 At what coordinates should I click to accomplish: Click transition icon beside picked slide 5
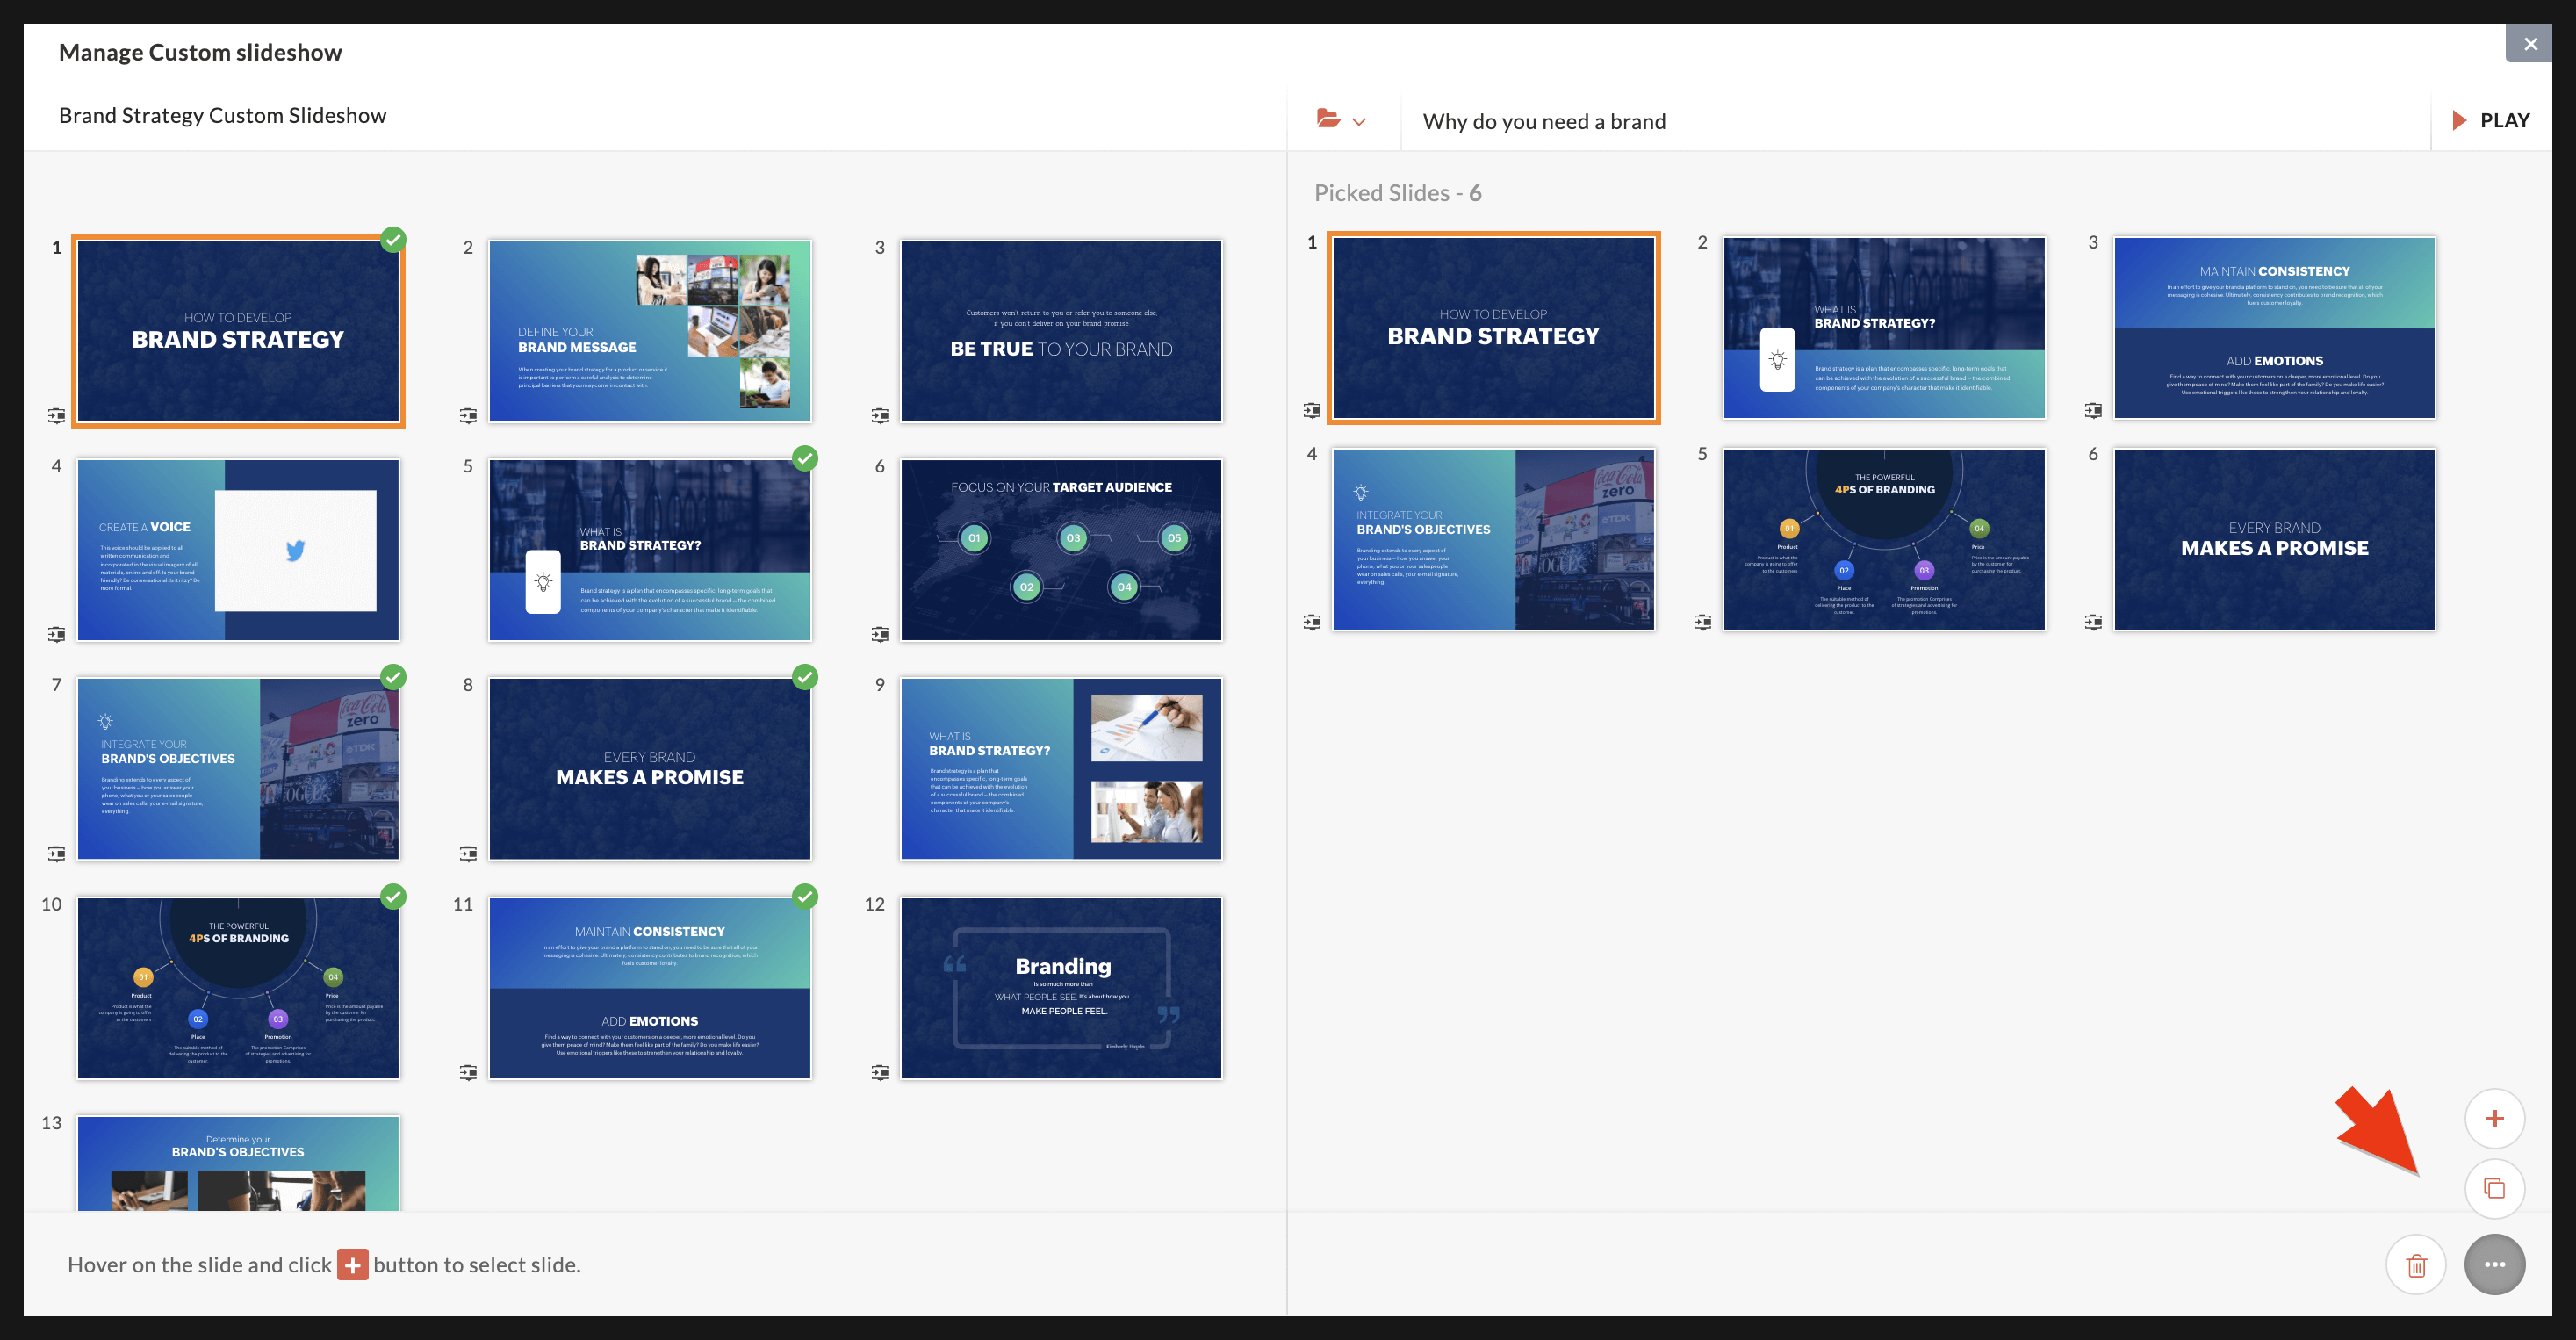1702,622
